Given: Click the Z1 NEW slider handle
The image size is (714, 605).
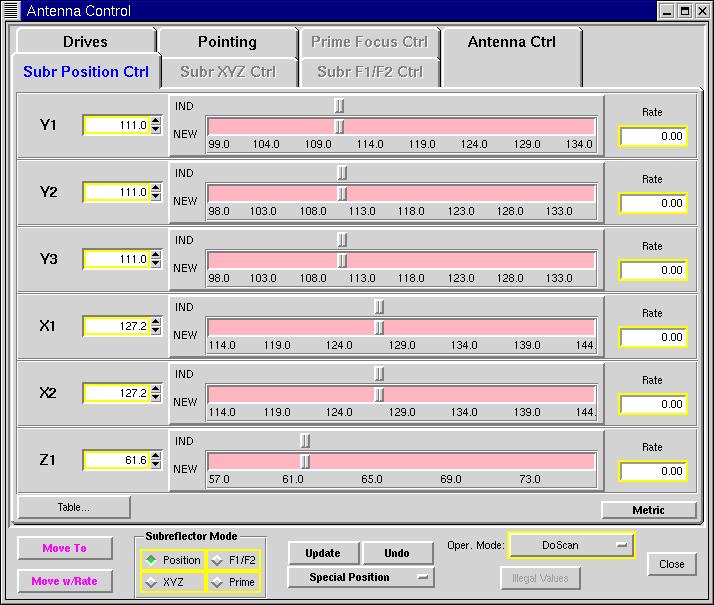Looking at the screenshot, I should pyautogui.click(x=306, y=461).
